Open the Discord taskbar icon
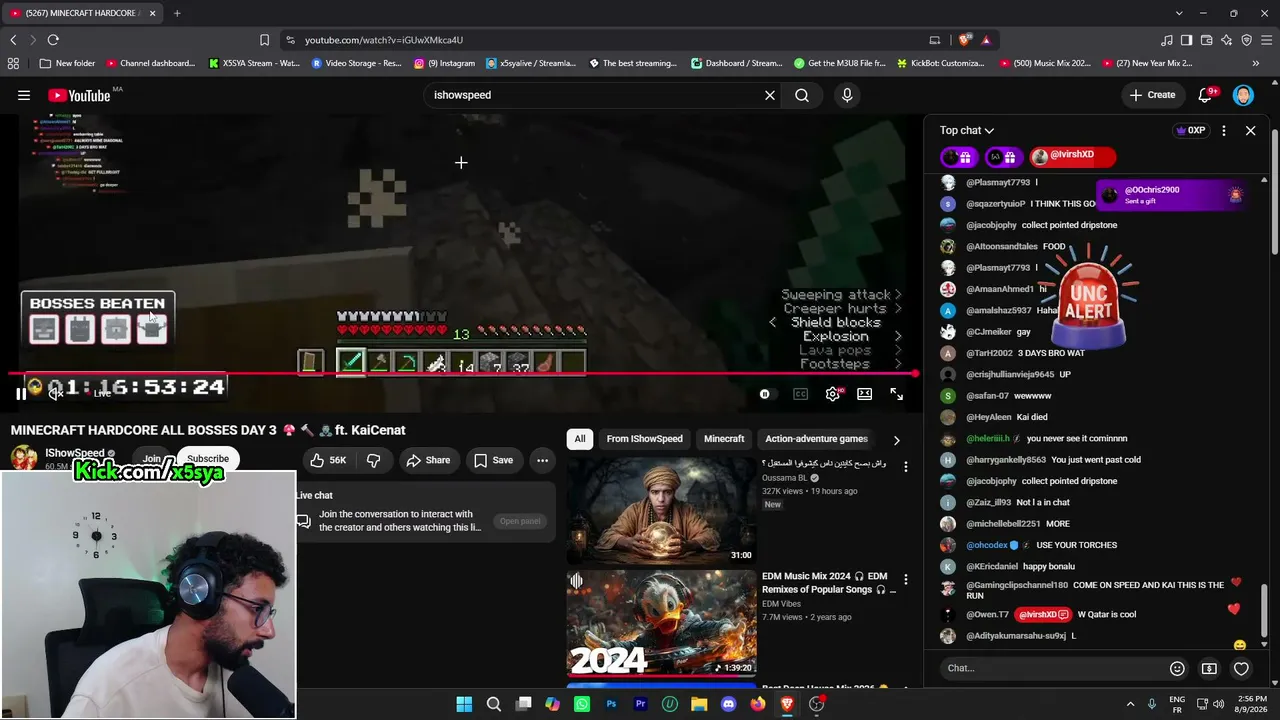This screenshot has height=720, width=1280. pos(728,704)
